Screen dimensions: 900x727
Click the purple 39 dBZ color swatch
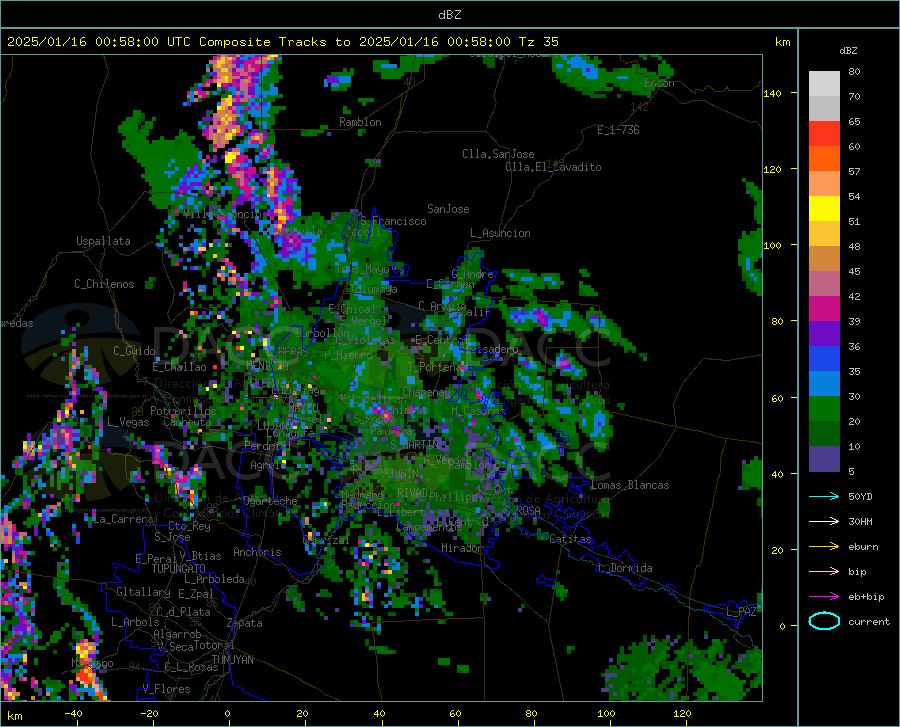click(824, 333)
